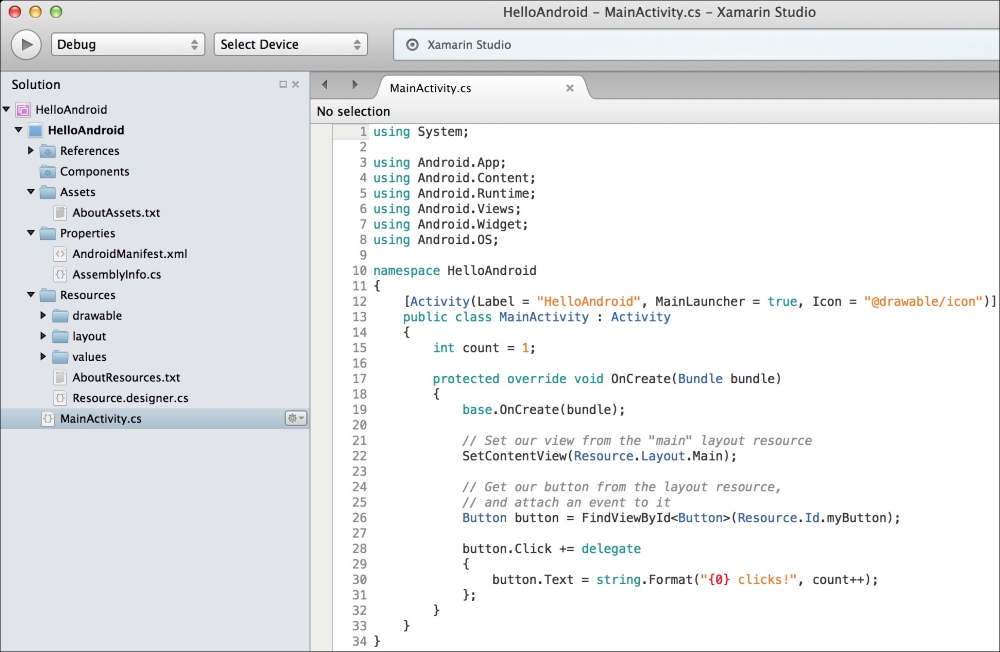
Task: Close the MainActivity.cs tab
Action: coord(570,88)
